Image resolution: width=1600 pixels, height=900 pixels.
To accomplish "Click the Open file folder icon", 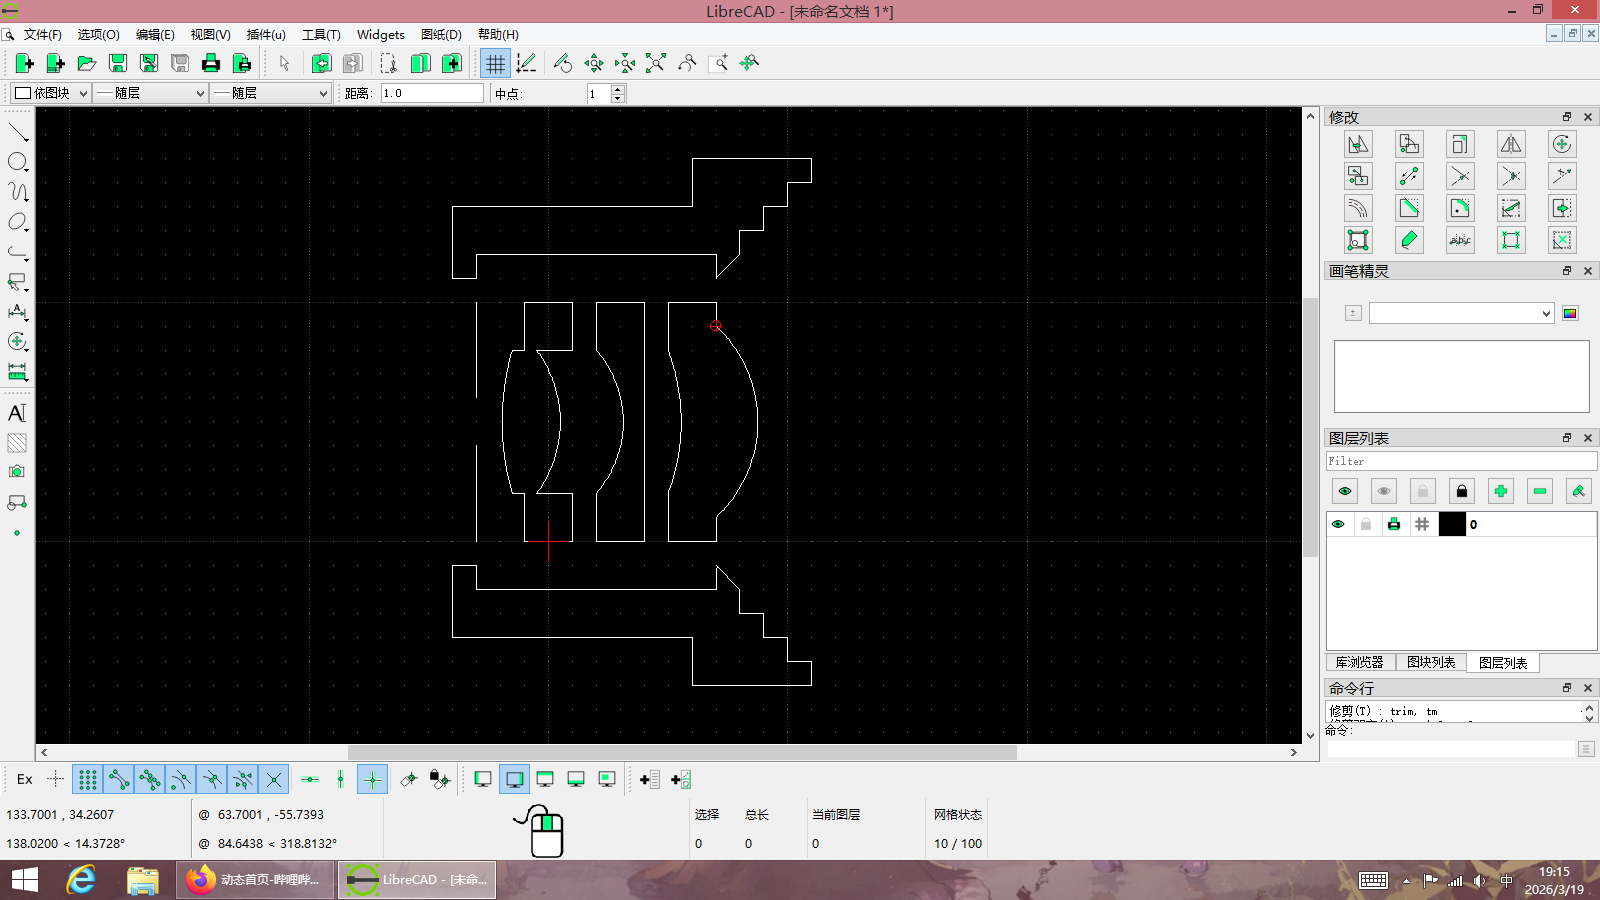I will click(87, 63).
